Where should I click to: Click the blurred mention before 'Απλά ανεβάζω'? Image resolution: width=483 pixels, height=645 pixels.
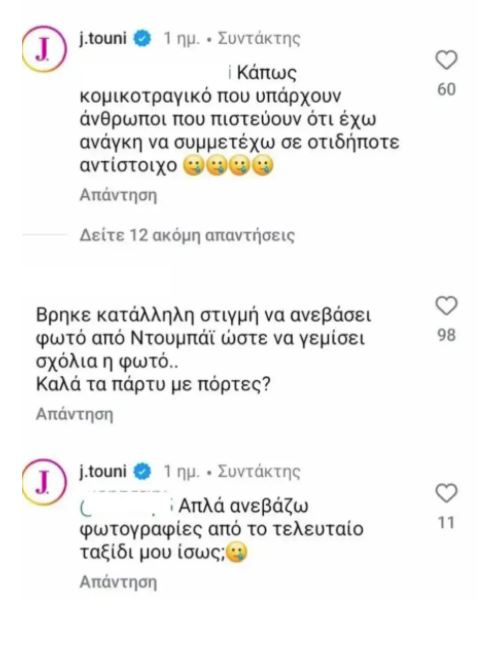pos(126,505)
